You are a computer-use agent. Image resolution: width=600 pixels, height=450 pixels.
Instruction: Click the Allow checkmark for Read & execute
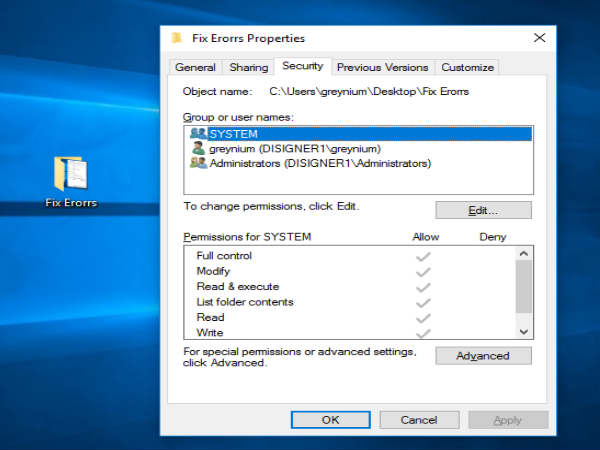point(423,287)
